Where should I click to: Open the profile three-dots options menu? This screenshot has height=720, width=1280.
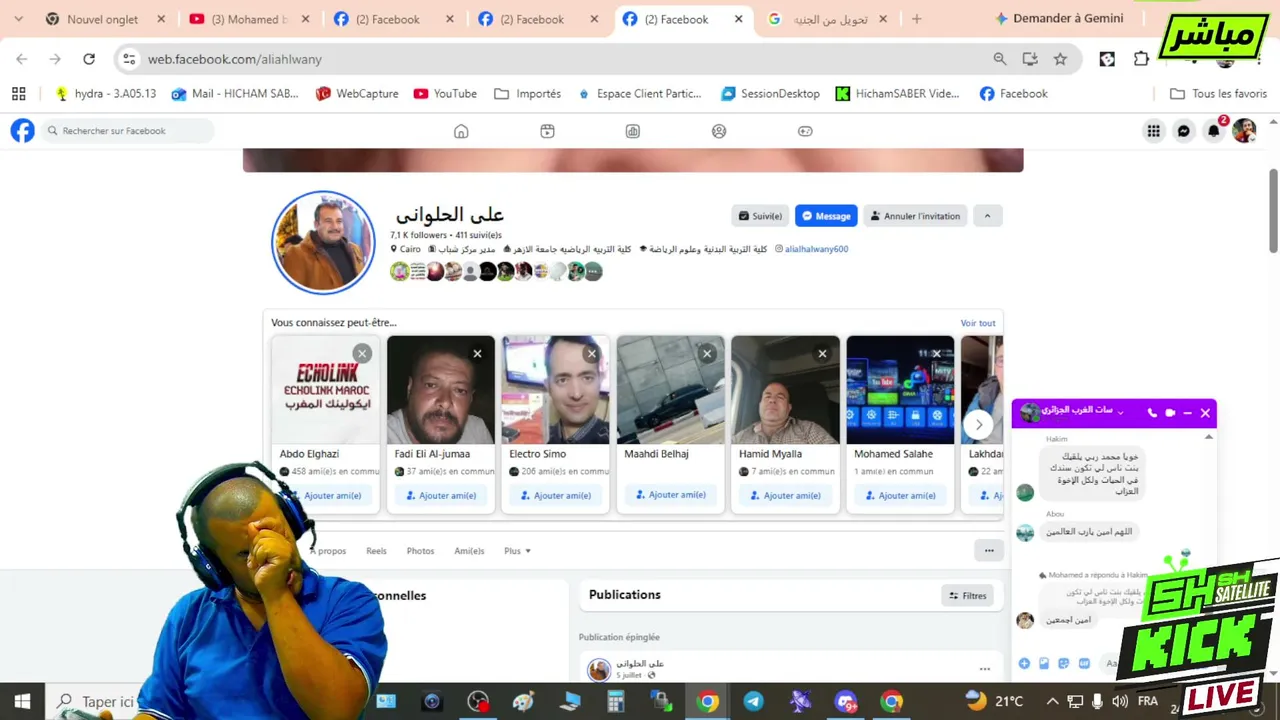pyautogui.click(x=989, y=550)
